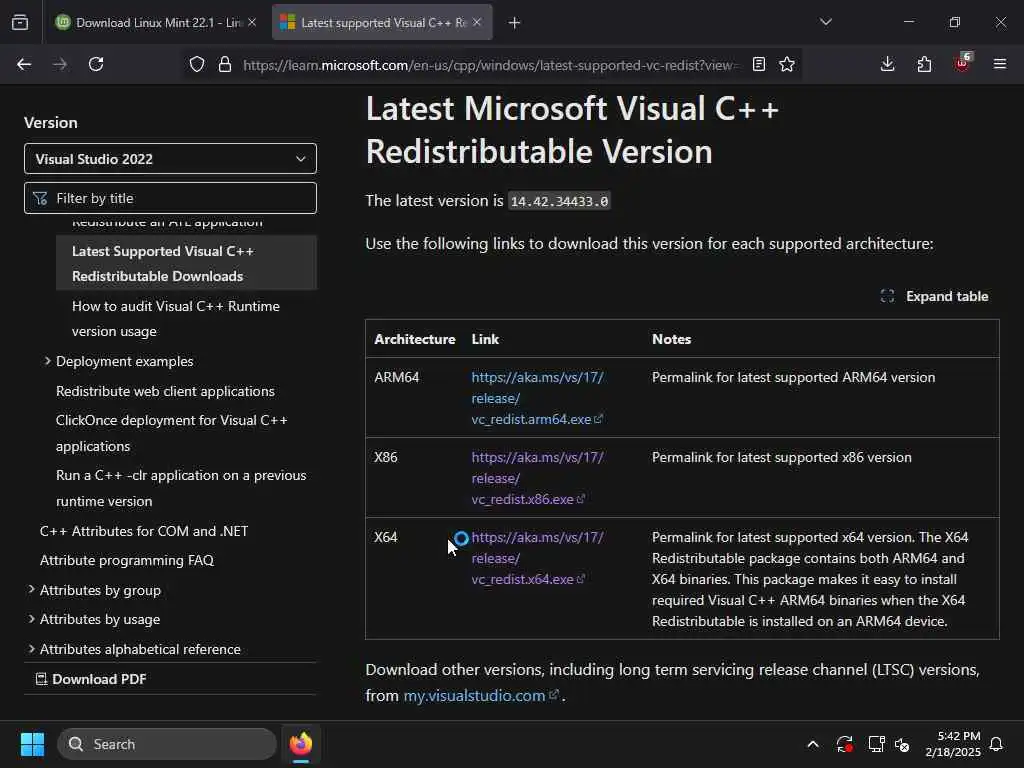Screen dimensions: 1024x768
Task: Click 'Permalink for latest supported x86 version'
Action: click(782, 457)
